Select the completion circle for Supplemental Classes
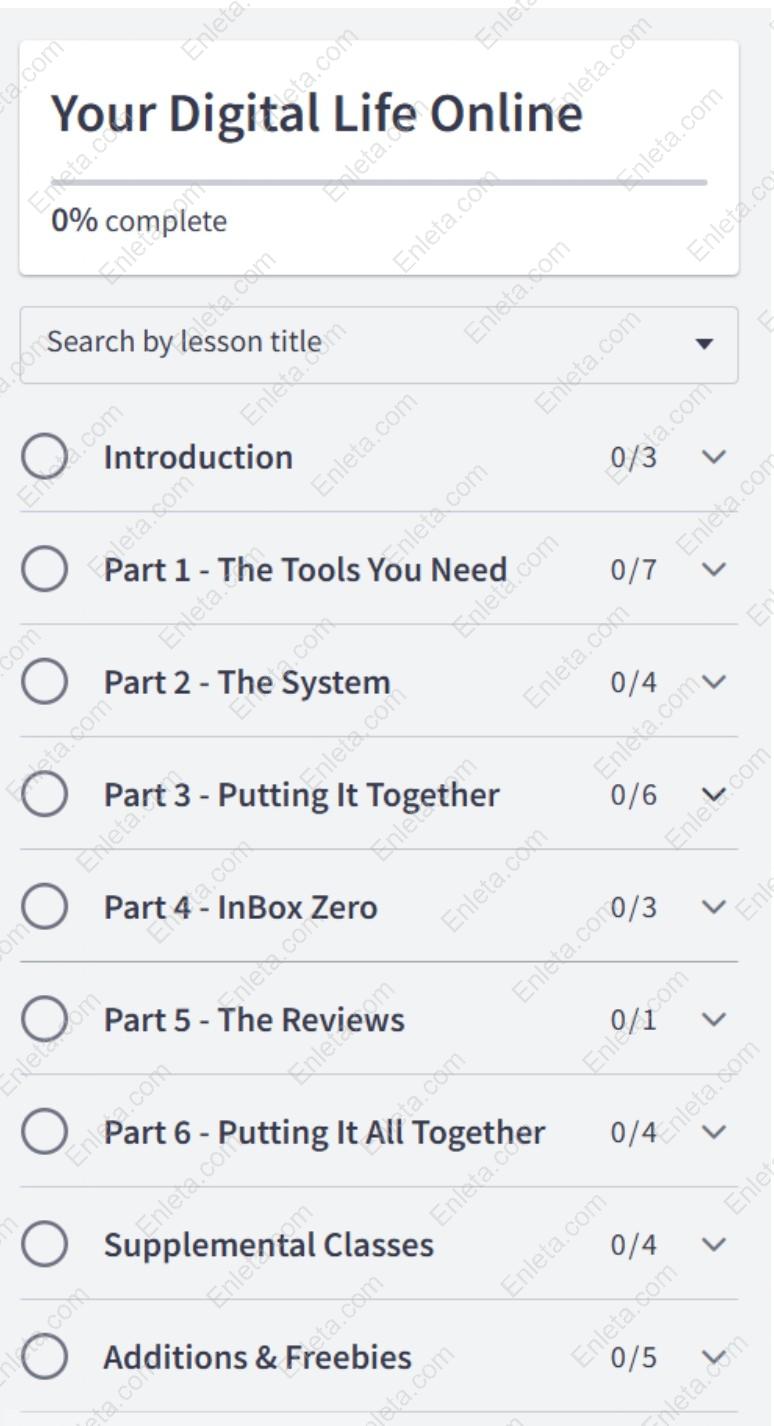Image resolution: width=774 pixels, height=1426 pixels. click(44, 1244)
